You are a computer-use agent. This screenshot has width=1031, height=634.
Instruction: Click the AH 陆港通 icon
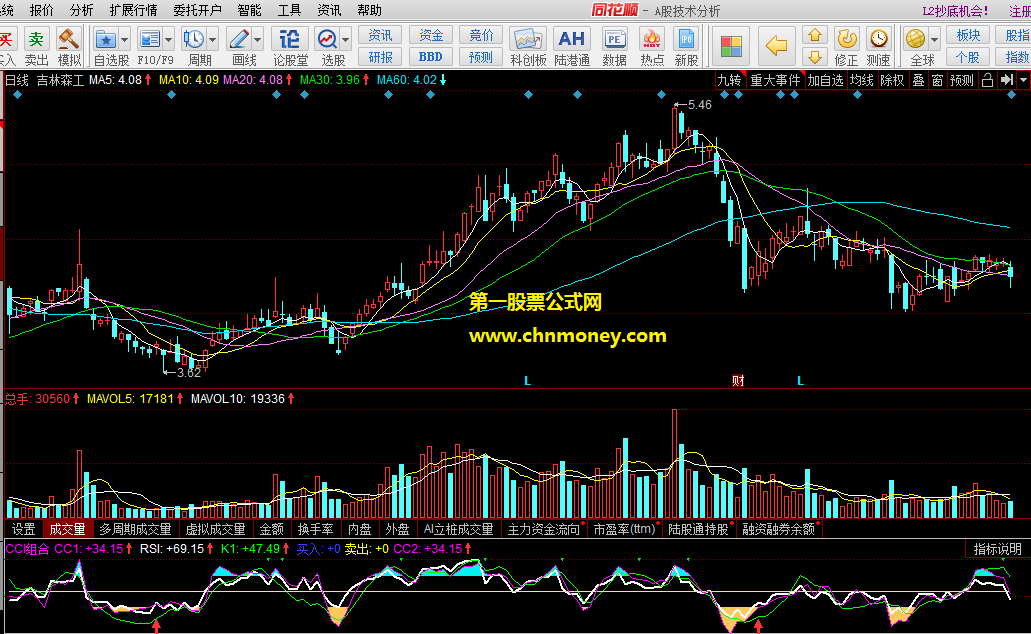[x=571, y=39]
